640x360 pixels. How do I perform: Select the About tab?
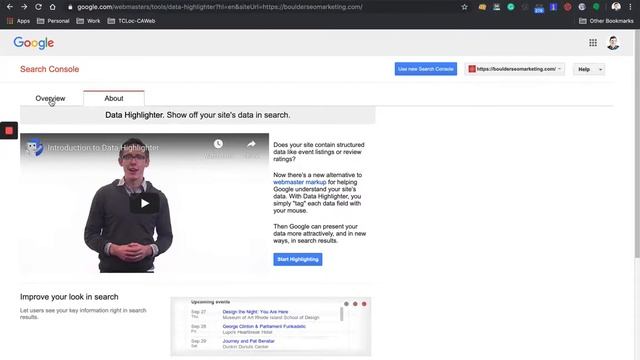coord(114,98)
